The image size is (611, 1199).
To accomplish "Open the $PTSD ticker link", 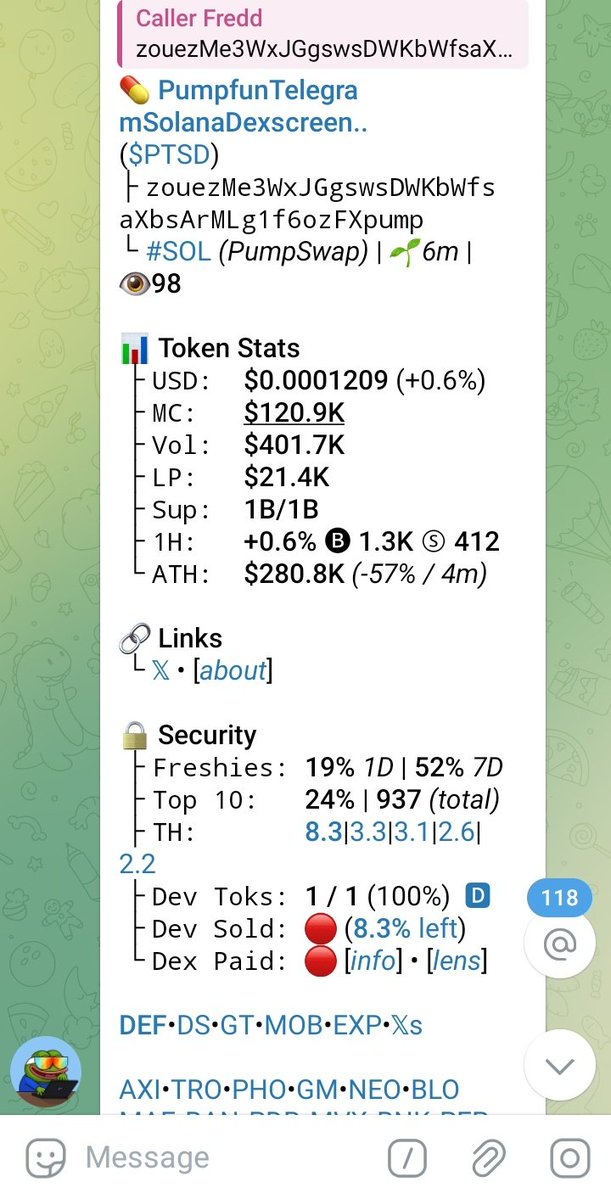I will (x=169, y=154).
